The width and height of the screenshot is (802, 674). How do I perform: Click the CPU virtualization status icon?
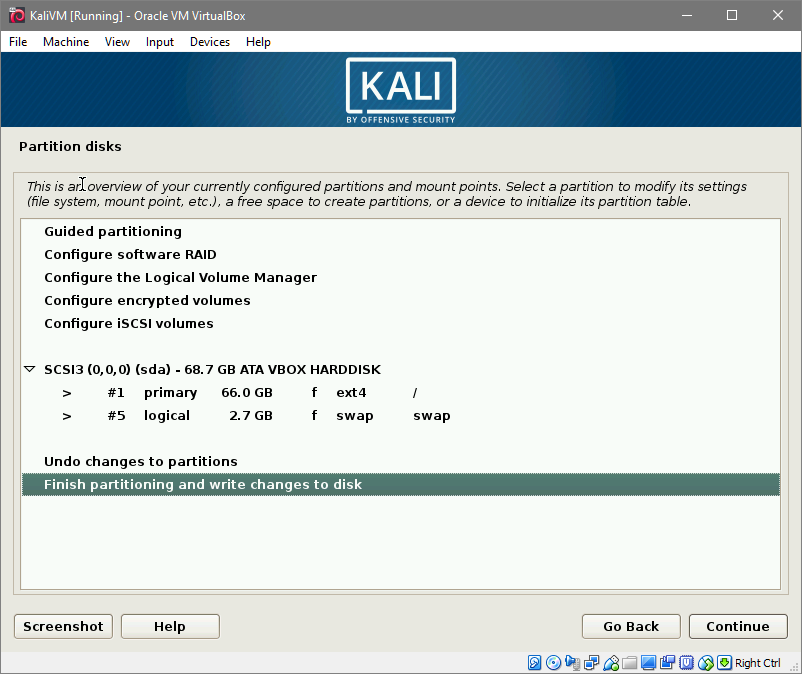point(687,663)
